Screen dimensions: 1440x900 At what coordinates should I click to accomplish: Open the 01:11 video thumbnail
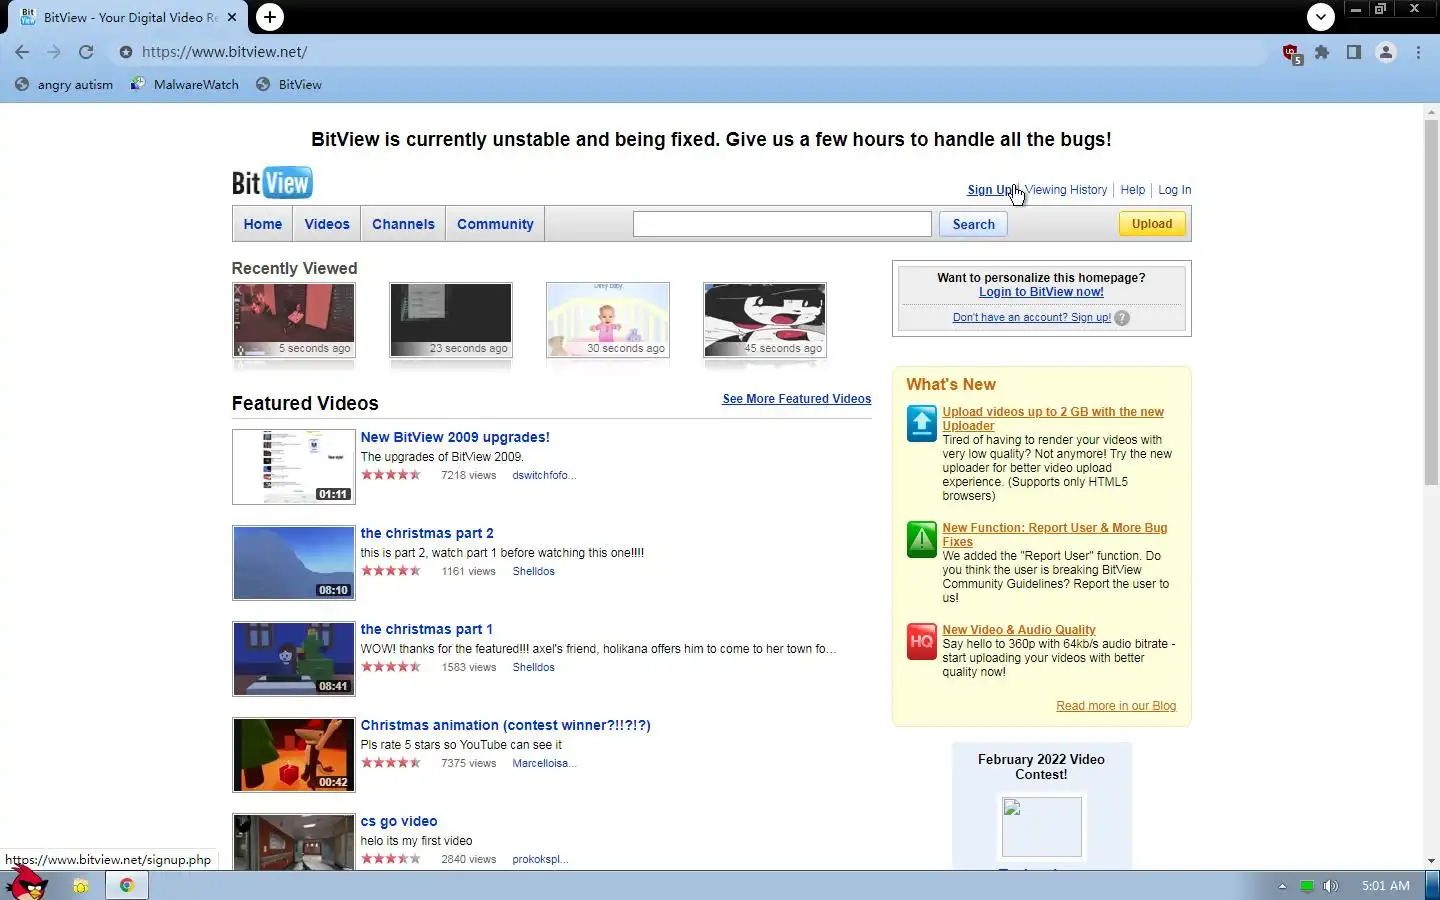294,467
